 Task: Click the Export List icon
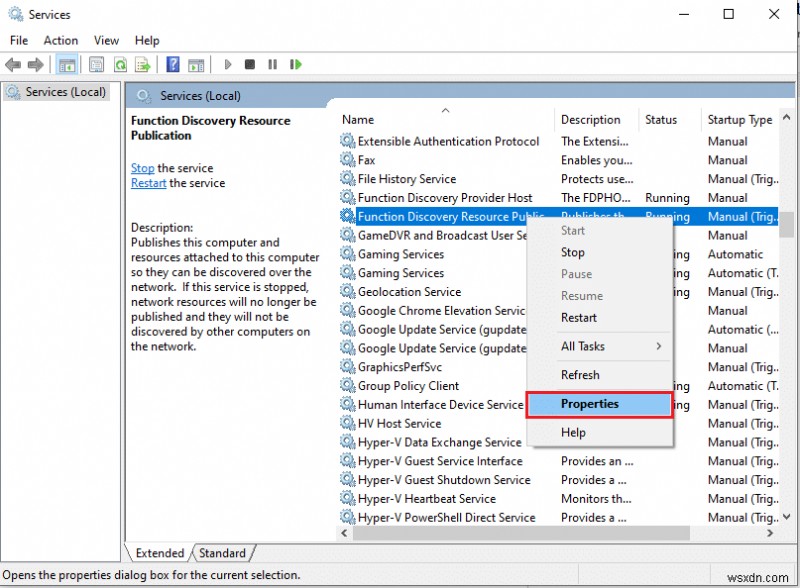pos(141,64)
